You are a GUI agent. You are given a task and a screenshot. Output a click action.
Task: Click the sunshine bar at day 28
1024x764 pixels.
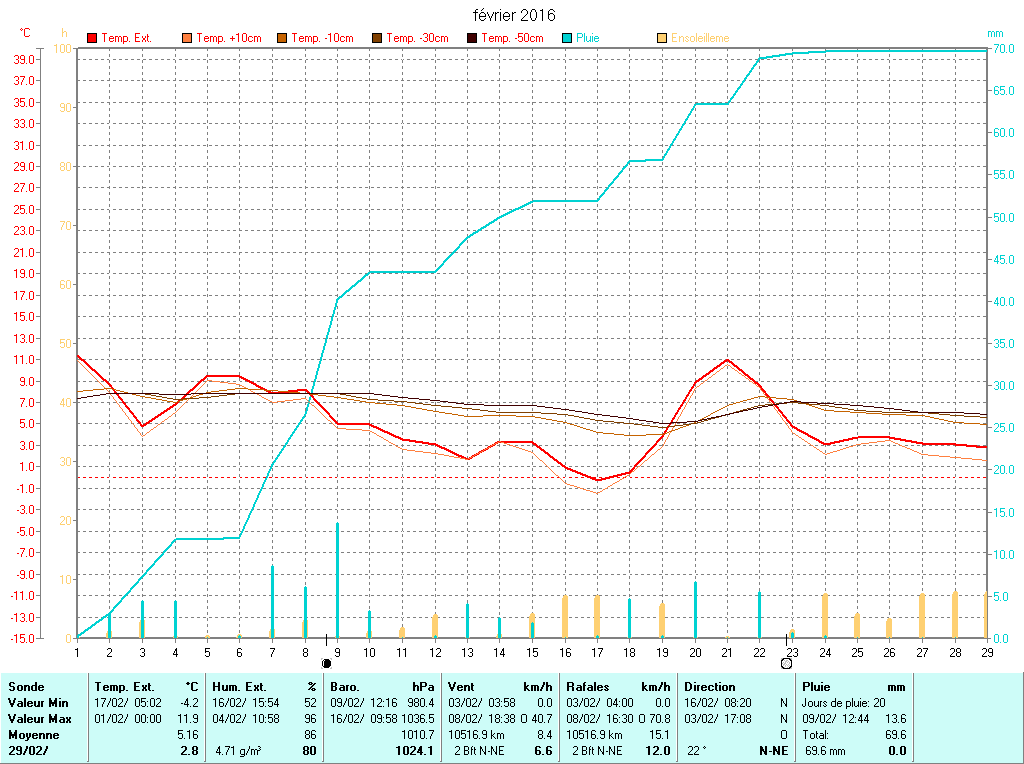point(954,614)
